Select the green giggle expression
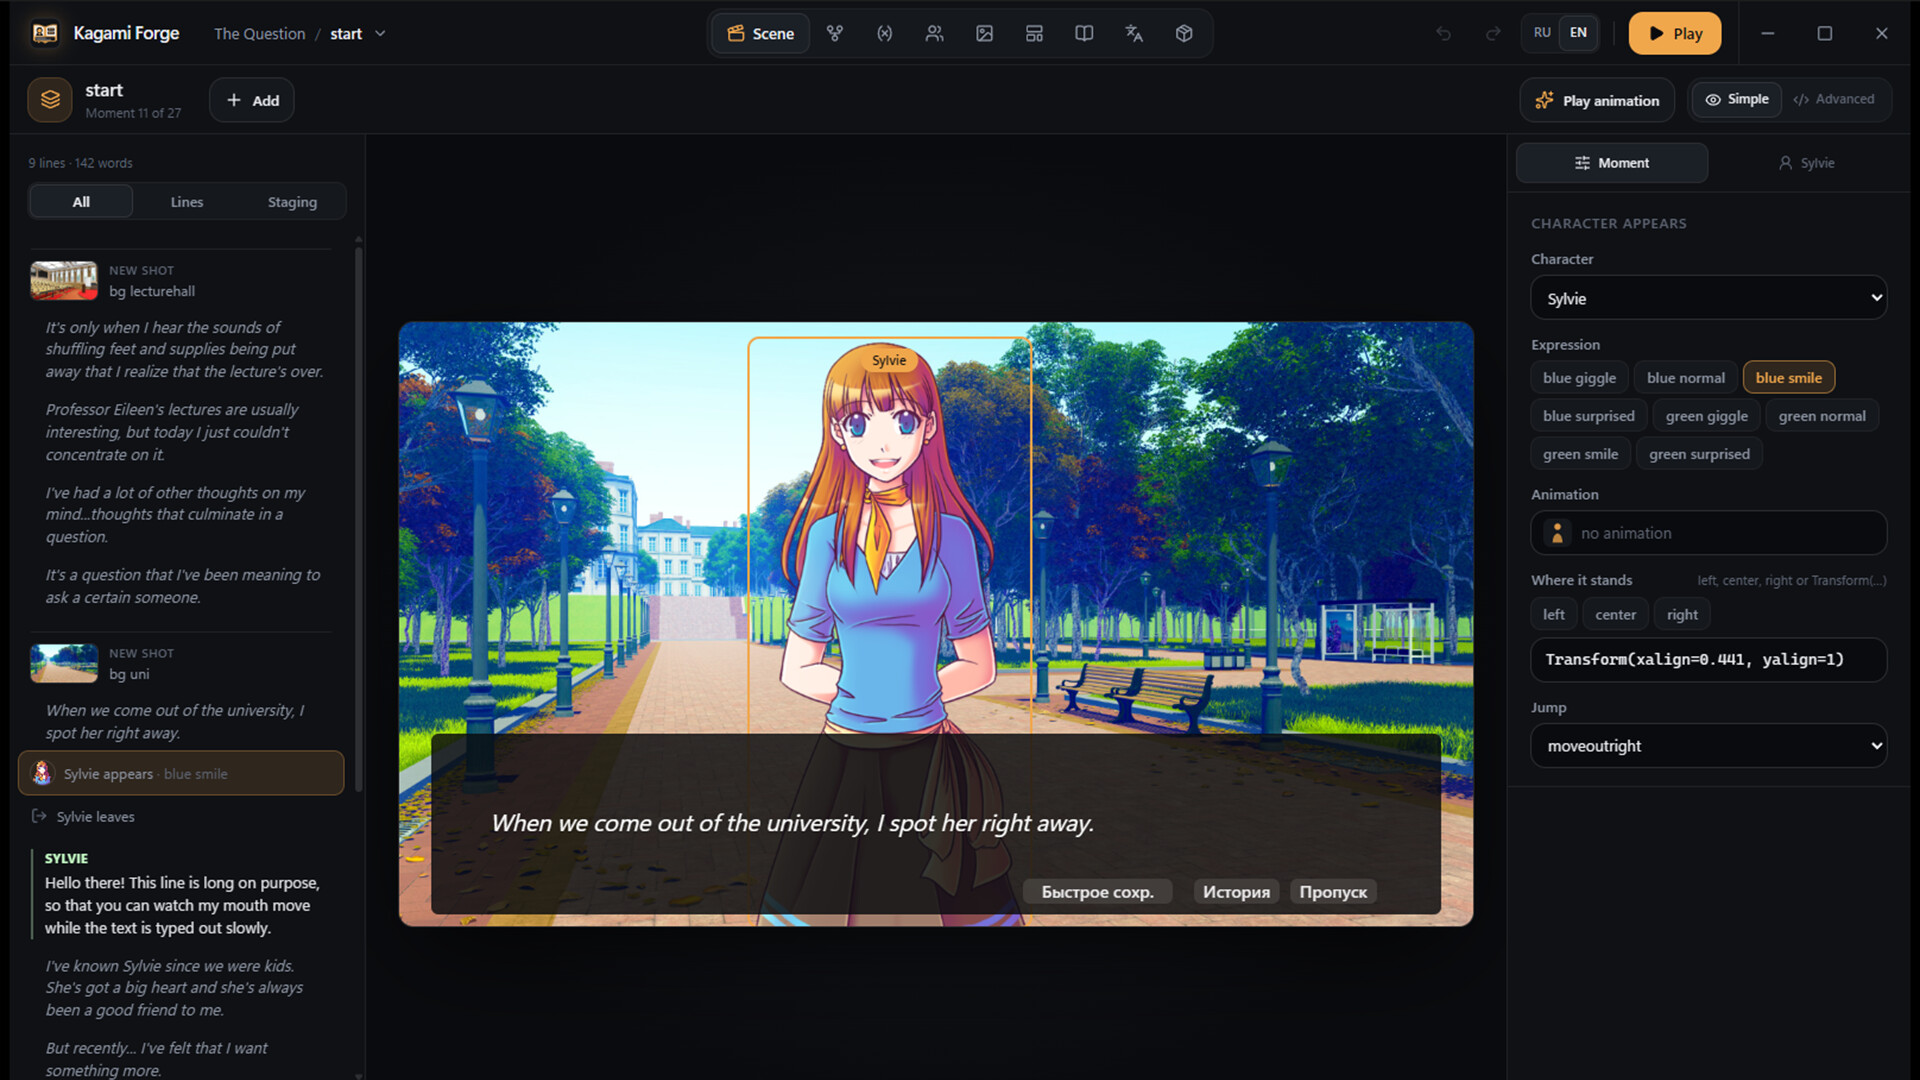 pos(1706,416)
